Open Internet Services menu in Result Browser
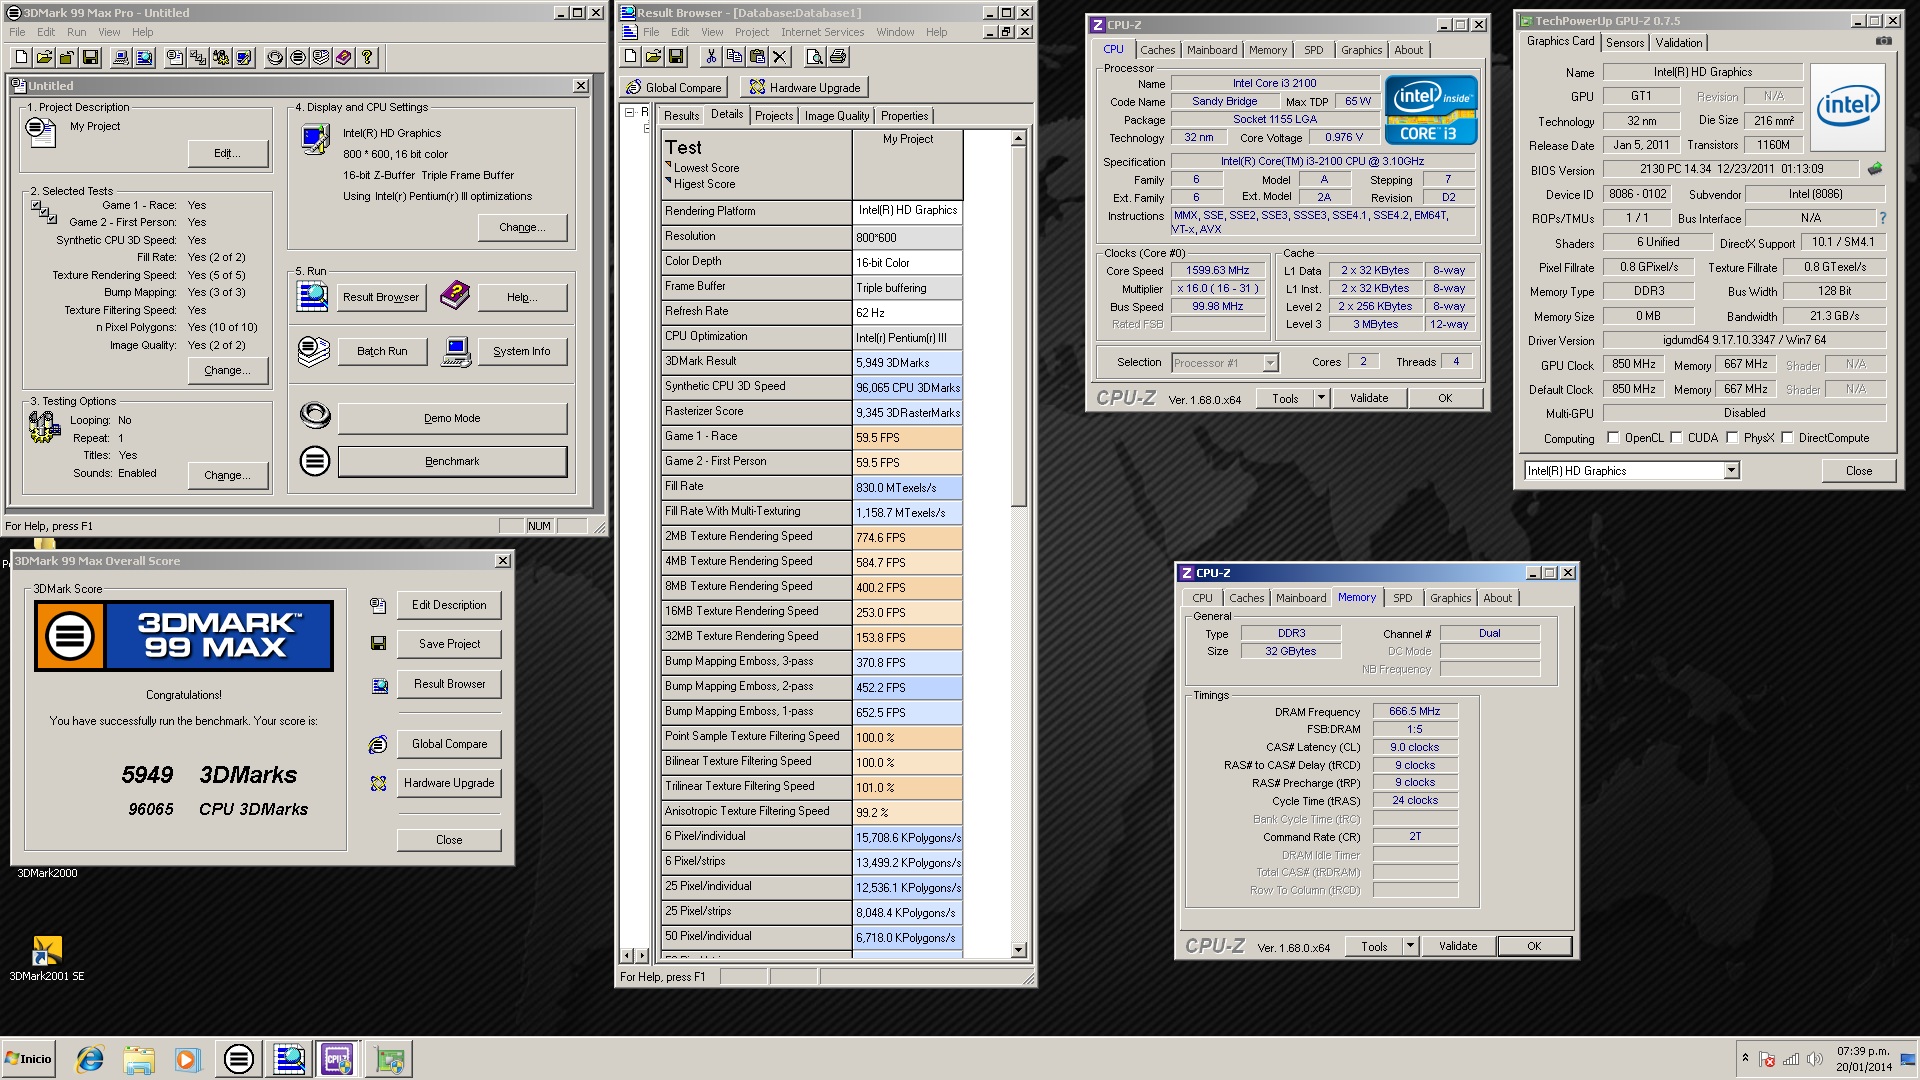Image resolution: width=1920 pixels, height=1080 pixels. pyautogui.click(x=822, y=32)
